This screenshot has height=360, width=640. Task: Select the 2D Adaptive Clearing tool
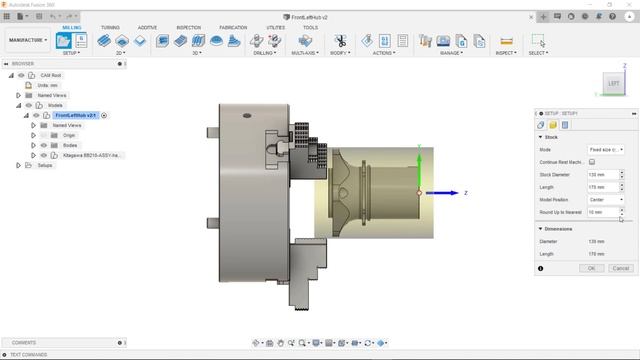click(x=104, y=41)
